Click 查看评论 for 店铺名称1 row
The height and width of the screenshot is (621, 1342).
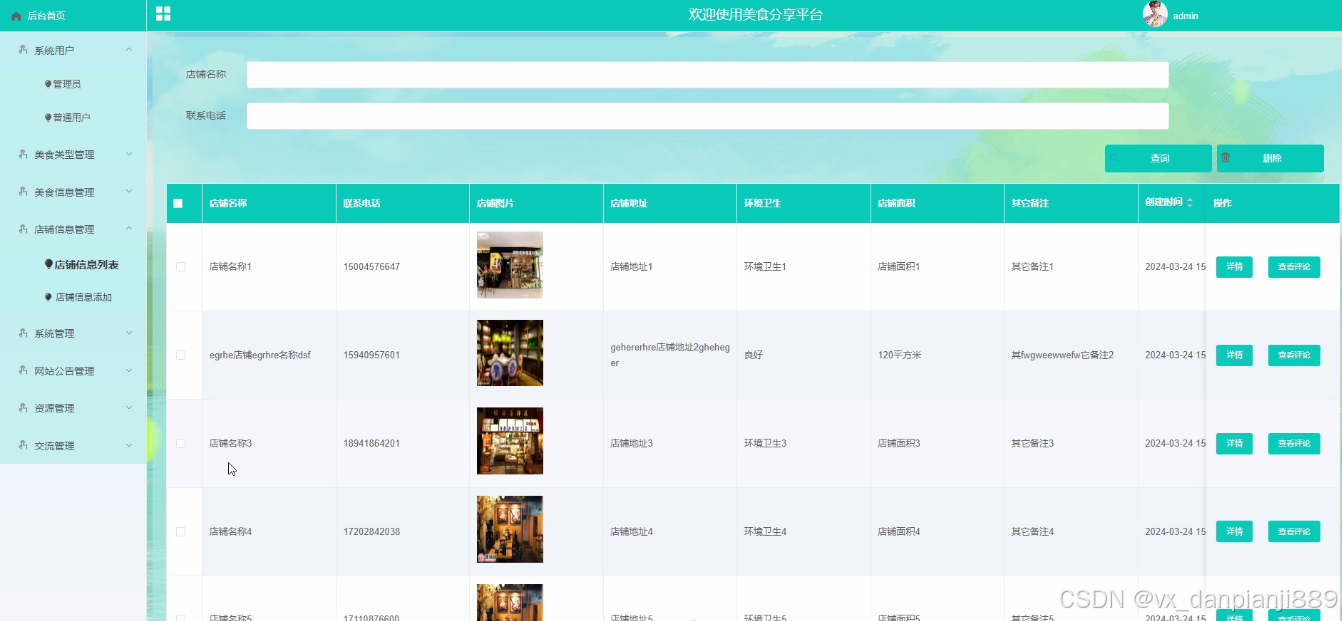1294,267
